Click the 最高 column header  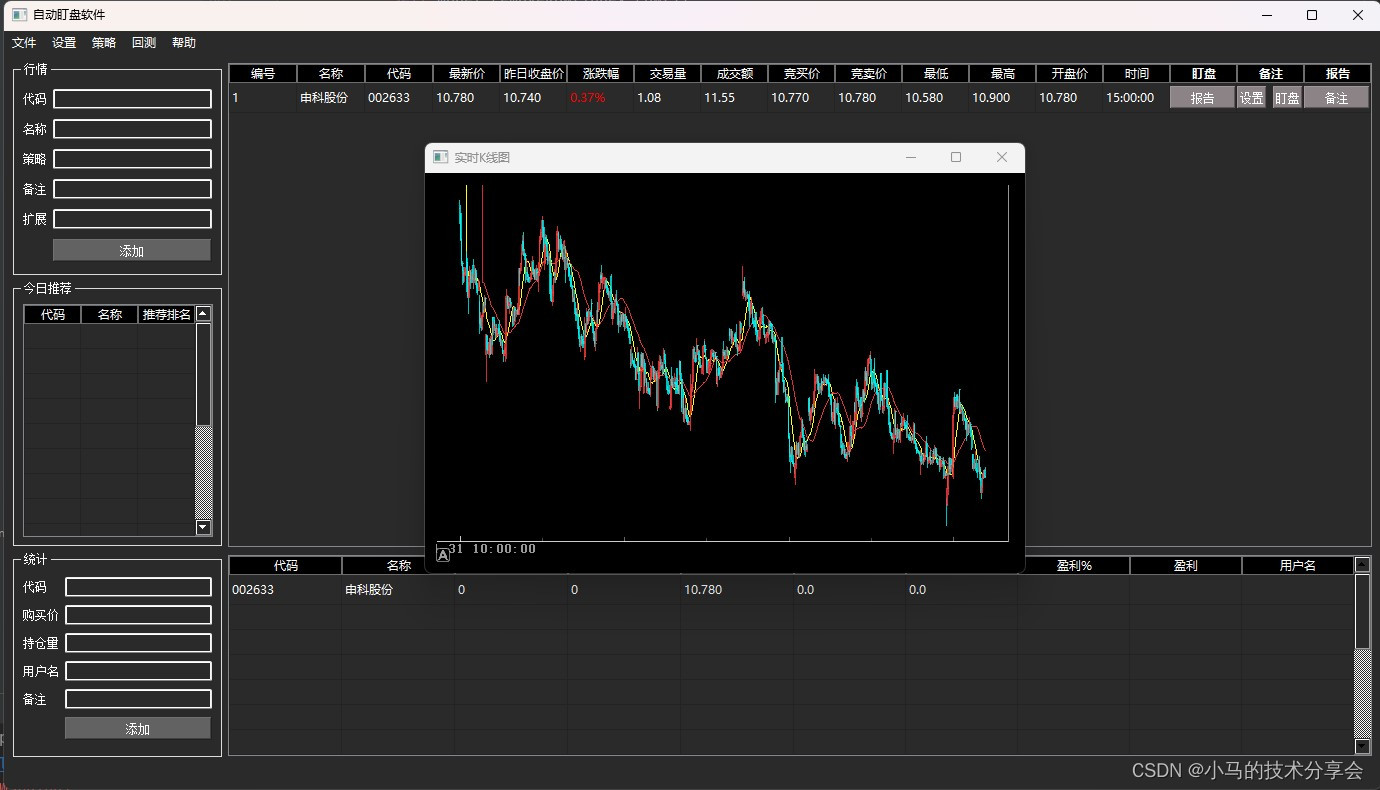pos(1003,73)
